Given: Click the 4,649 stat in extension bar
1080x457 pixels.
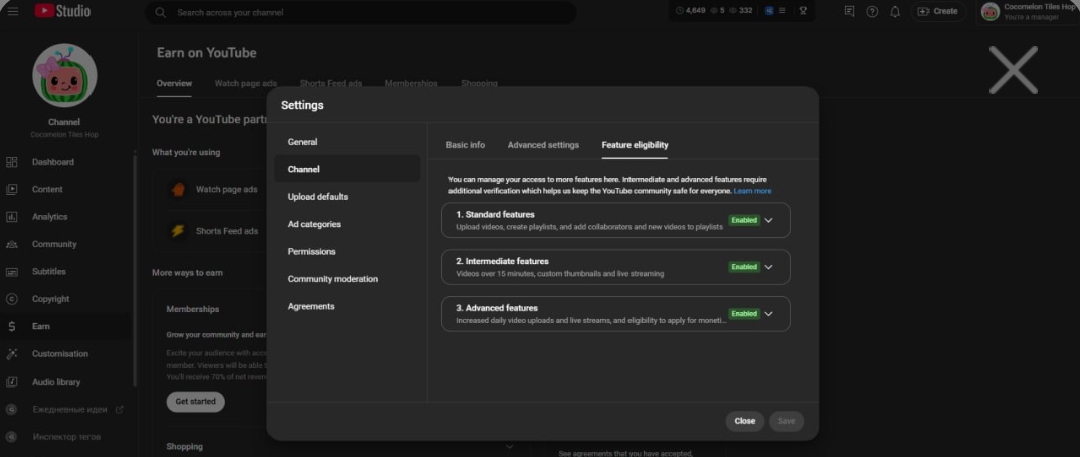Looking at the screenshot, I should [x=691, y=11].
